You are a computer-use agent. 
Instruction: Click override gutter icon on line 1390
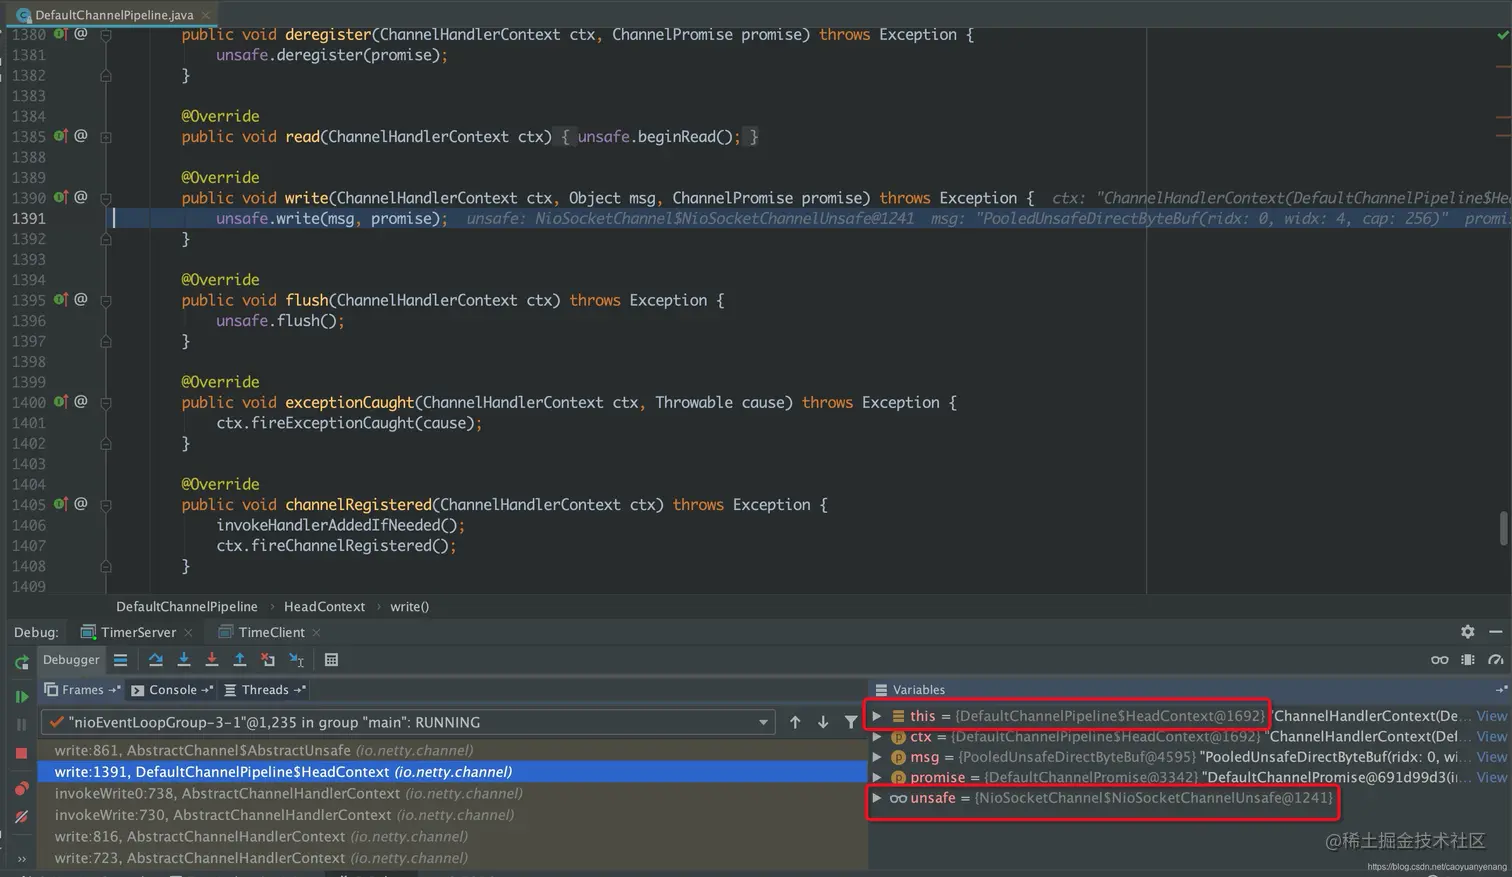[60, 198]
